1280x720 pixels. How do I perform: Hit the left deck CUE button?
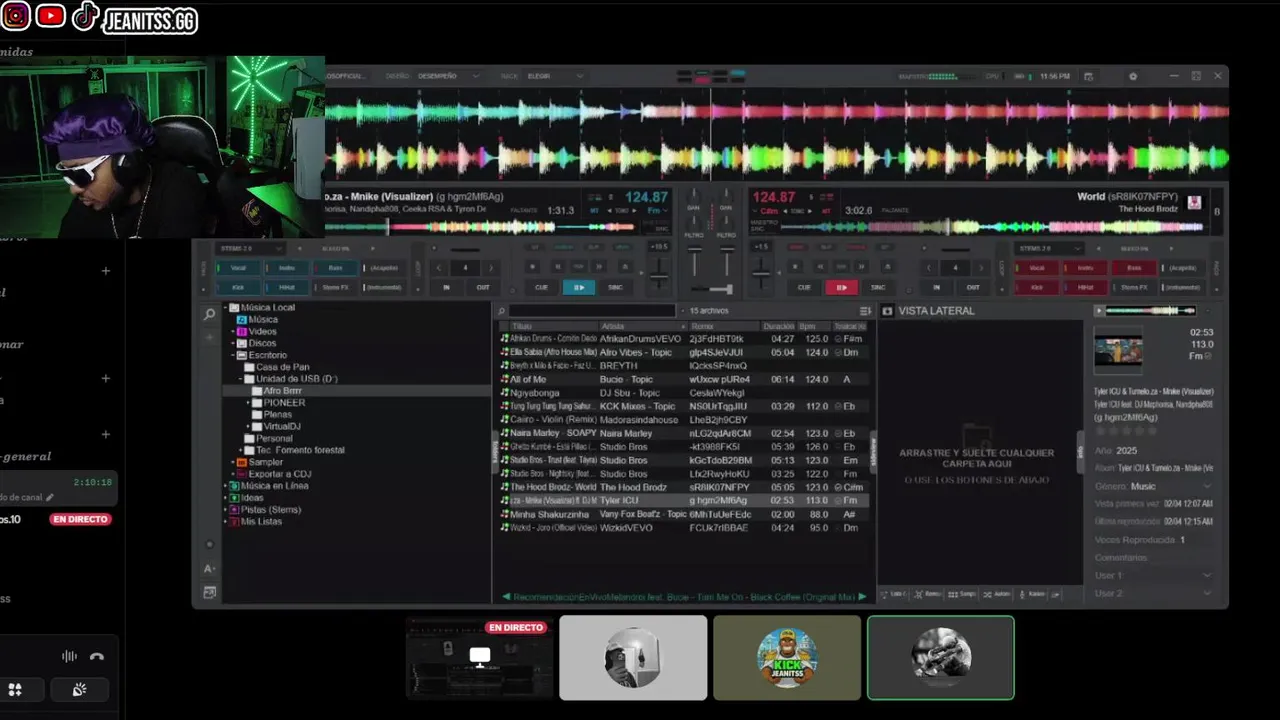click(541, 287)
